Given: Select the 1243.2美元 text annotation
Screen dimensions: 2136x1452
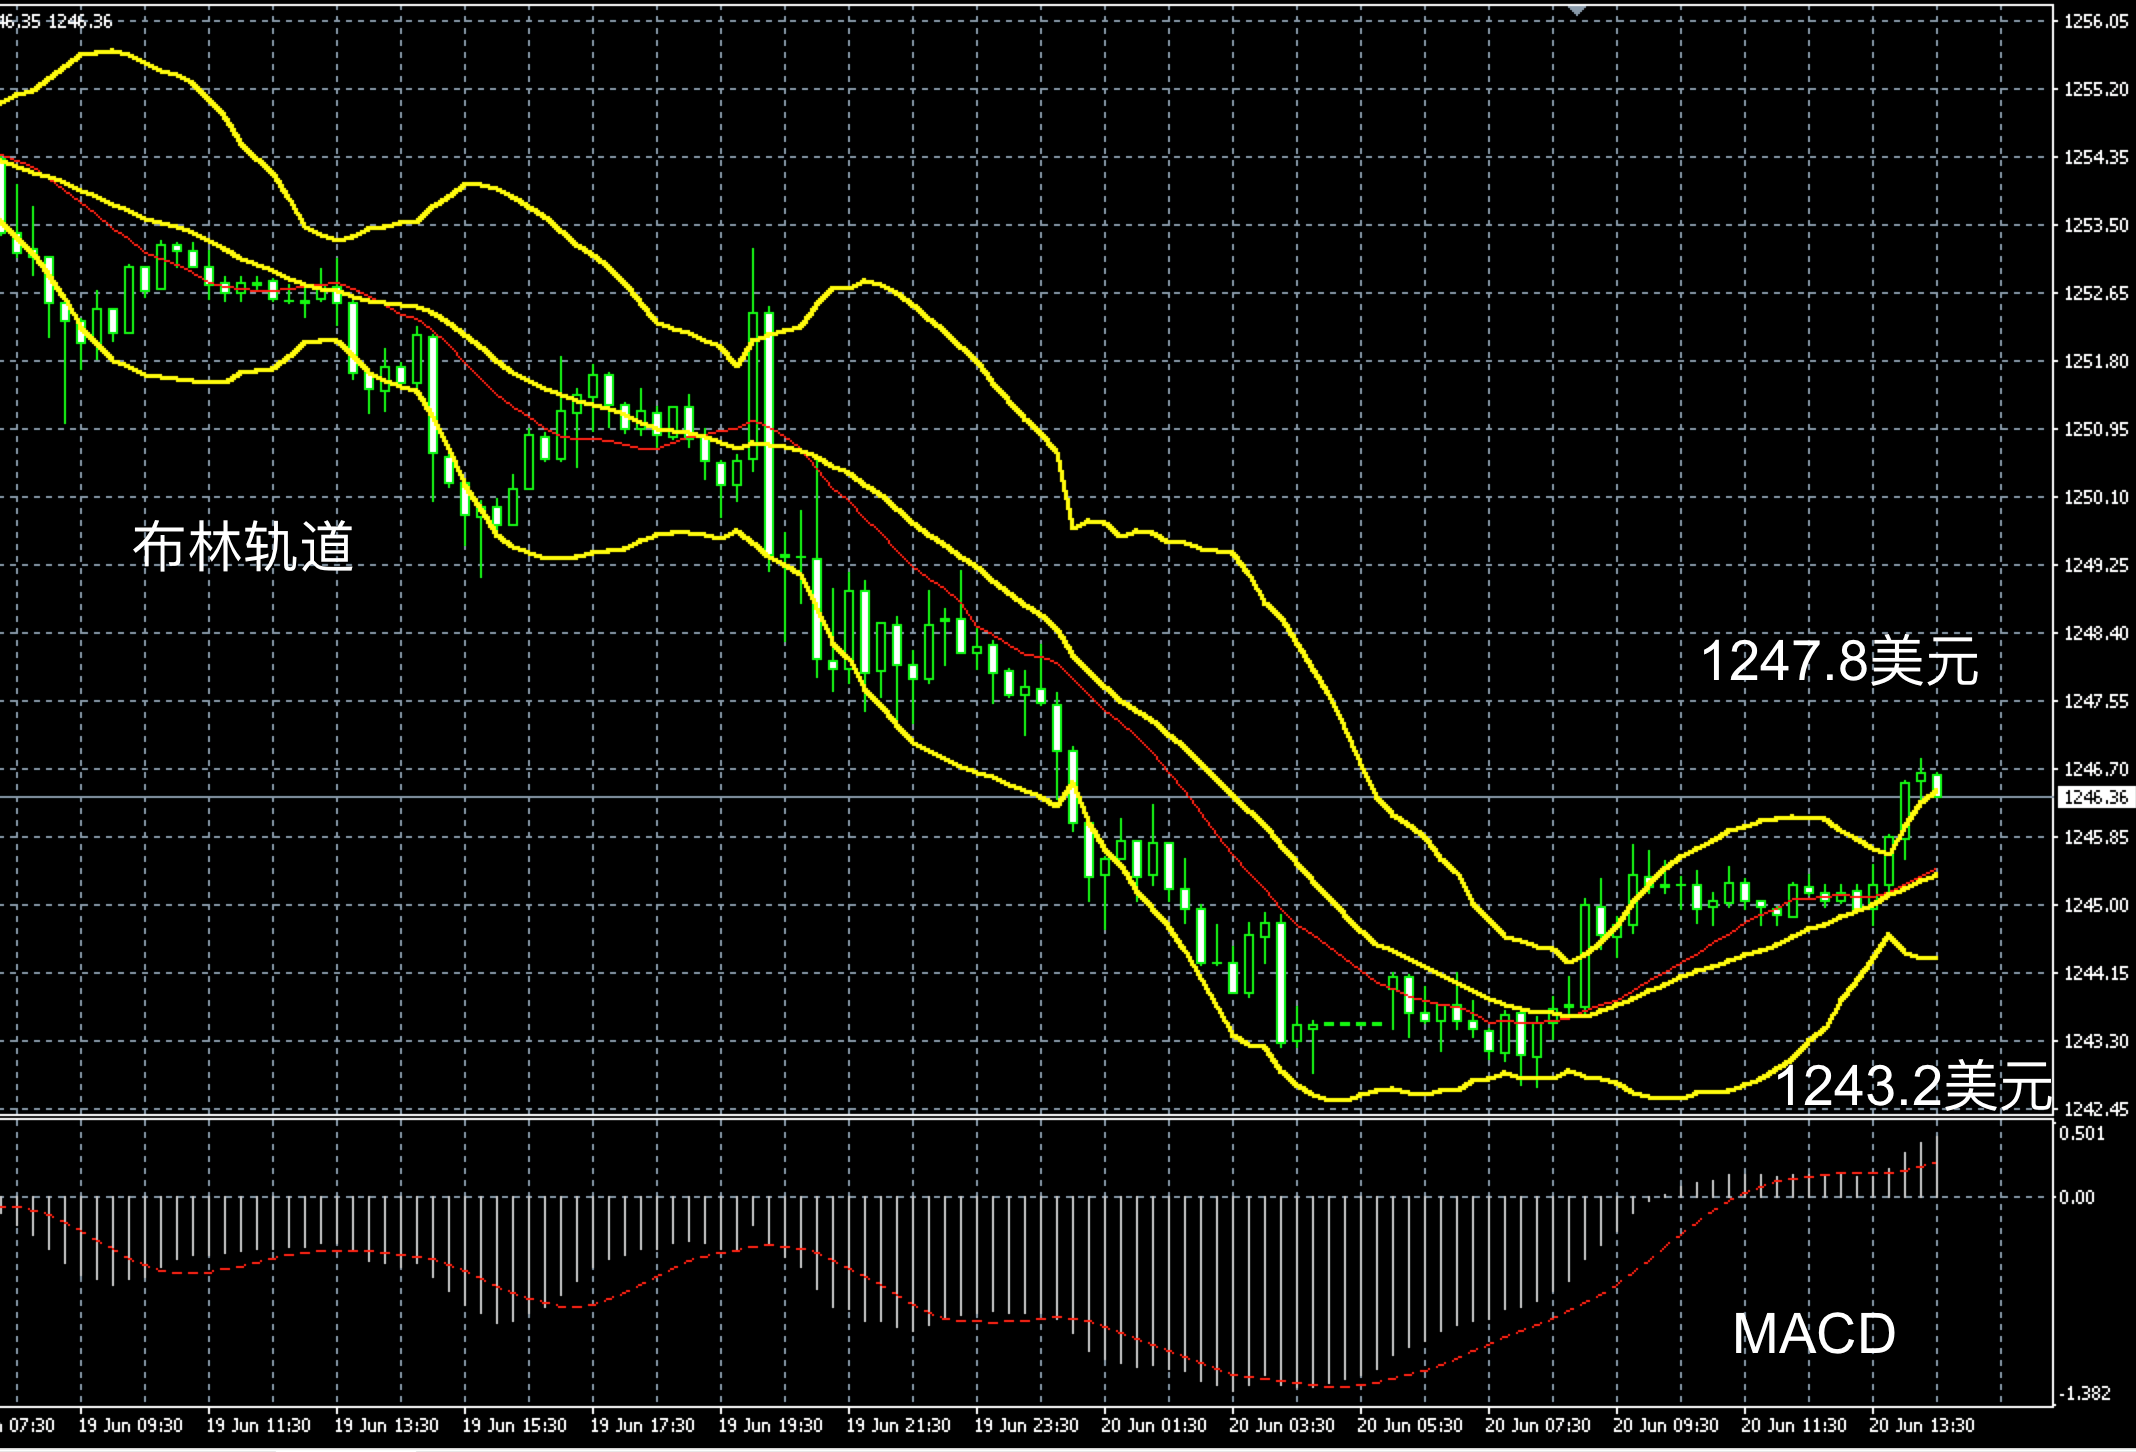Looking at the screenshot, I should [x=1912, y=1086].
